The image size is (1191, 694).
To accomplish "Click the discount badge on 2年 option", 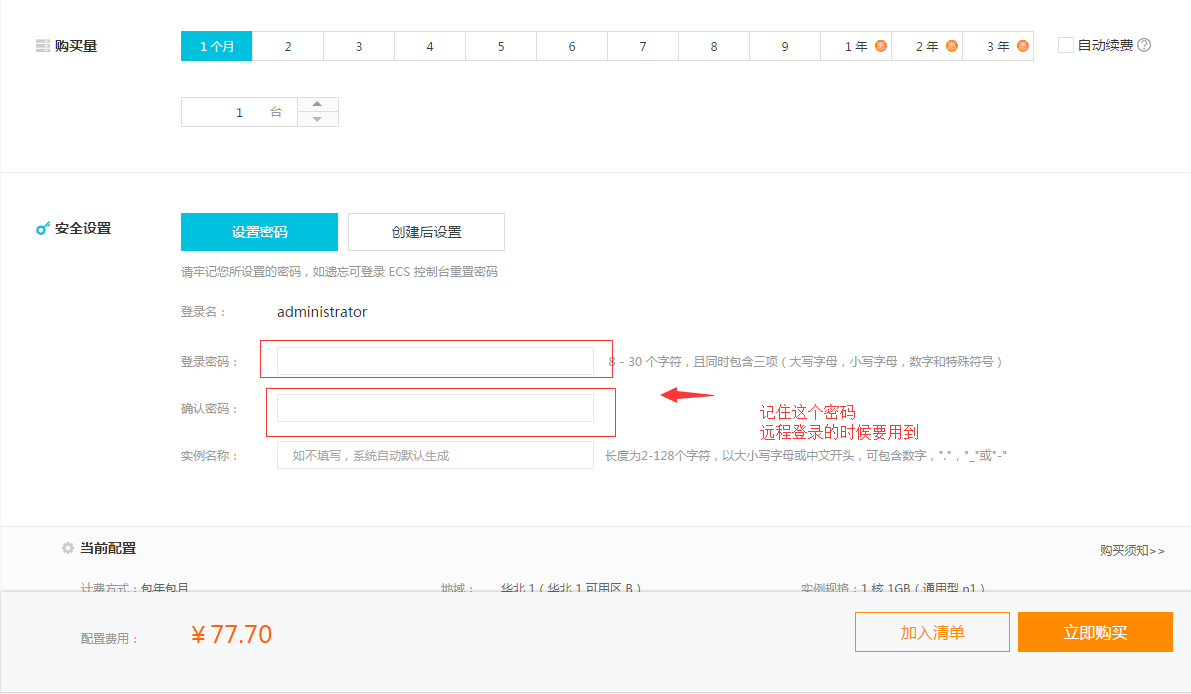I will tap(950, 45).
